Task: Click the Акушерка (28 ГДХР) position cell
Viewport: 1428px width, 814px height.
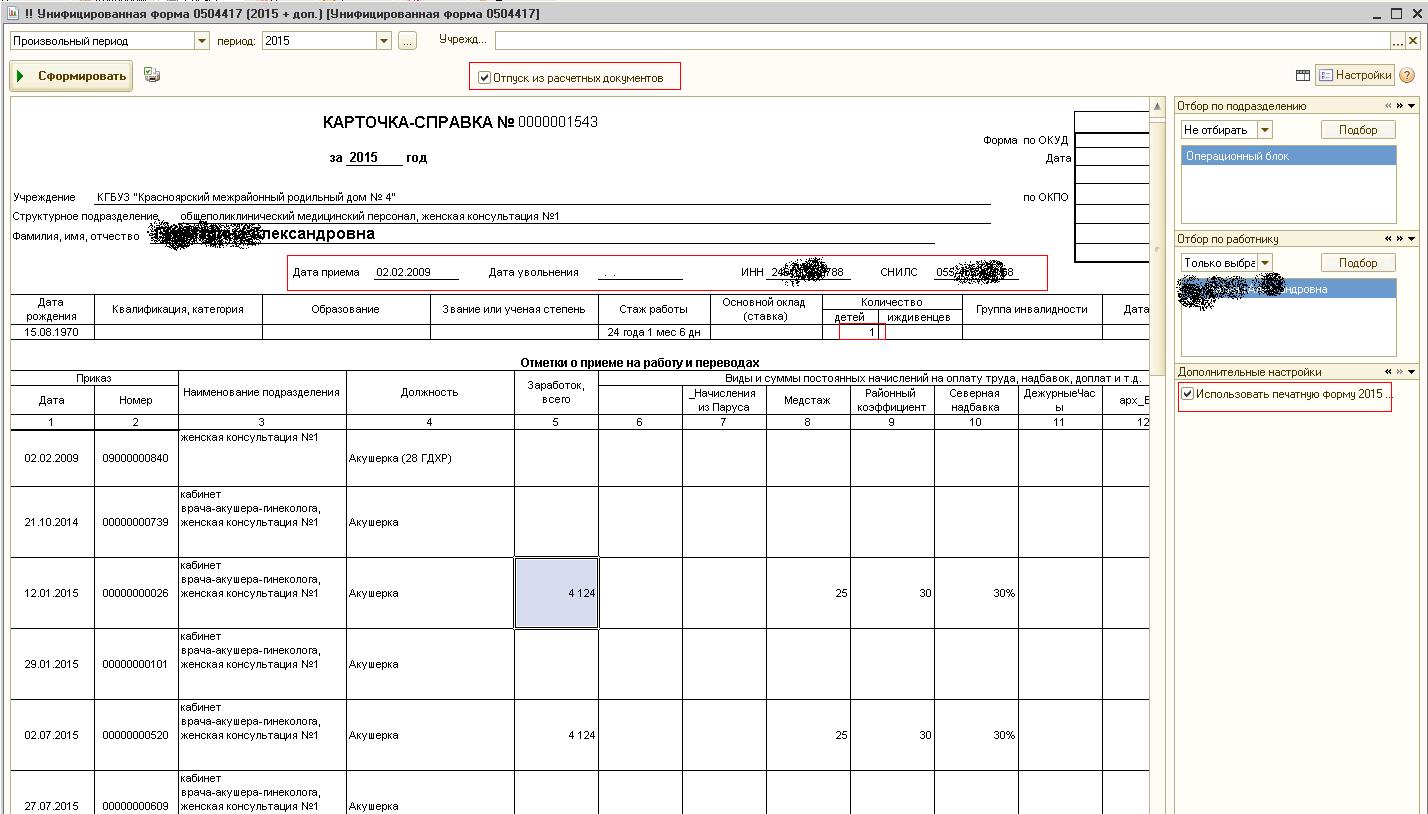Action: click(430, 458)
